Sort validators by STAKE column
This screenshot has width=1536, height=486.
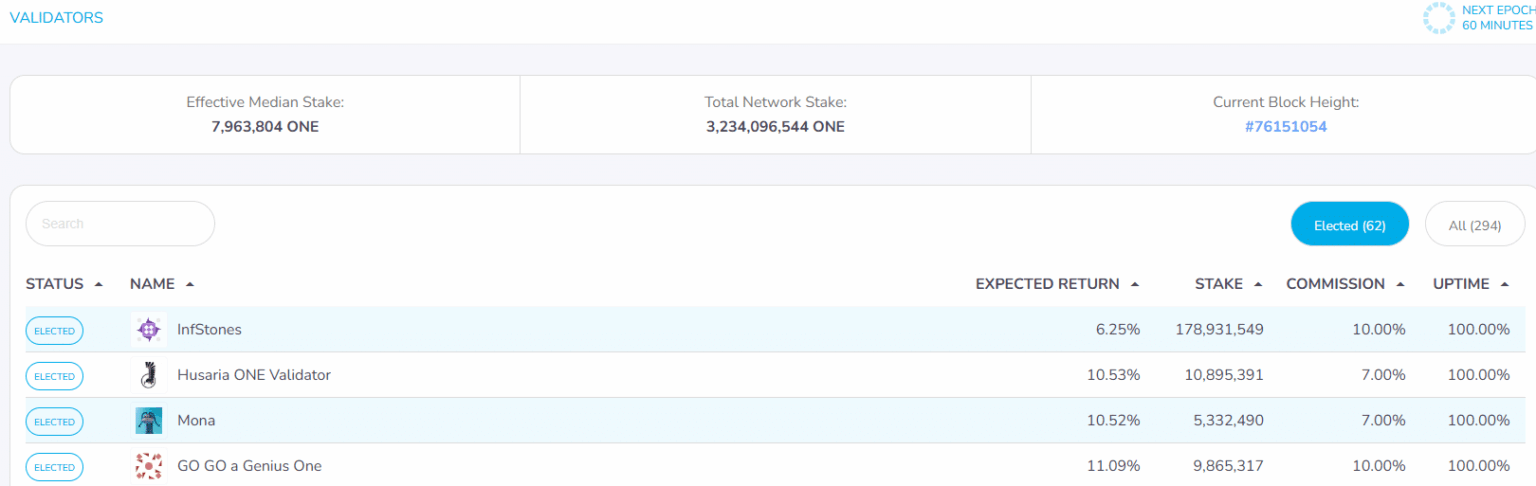click(1218, 284)
